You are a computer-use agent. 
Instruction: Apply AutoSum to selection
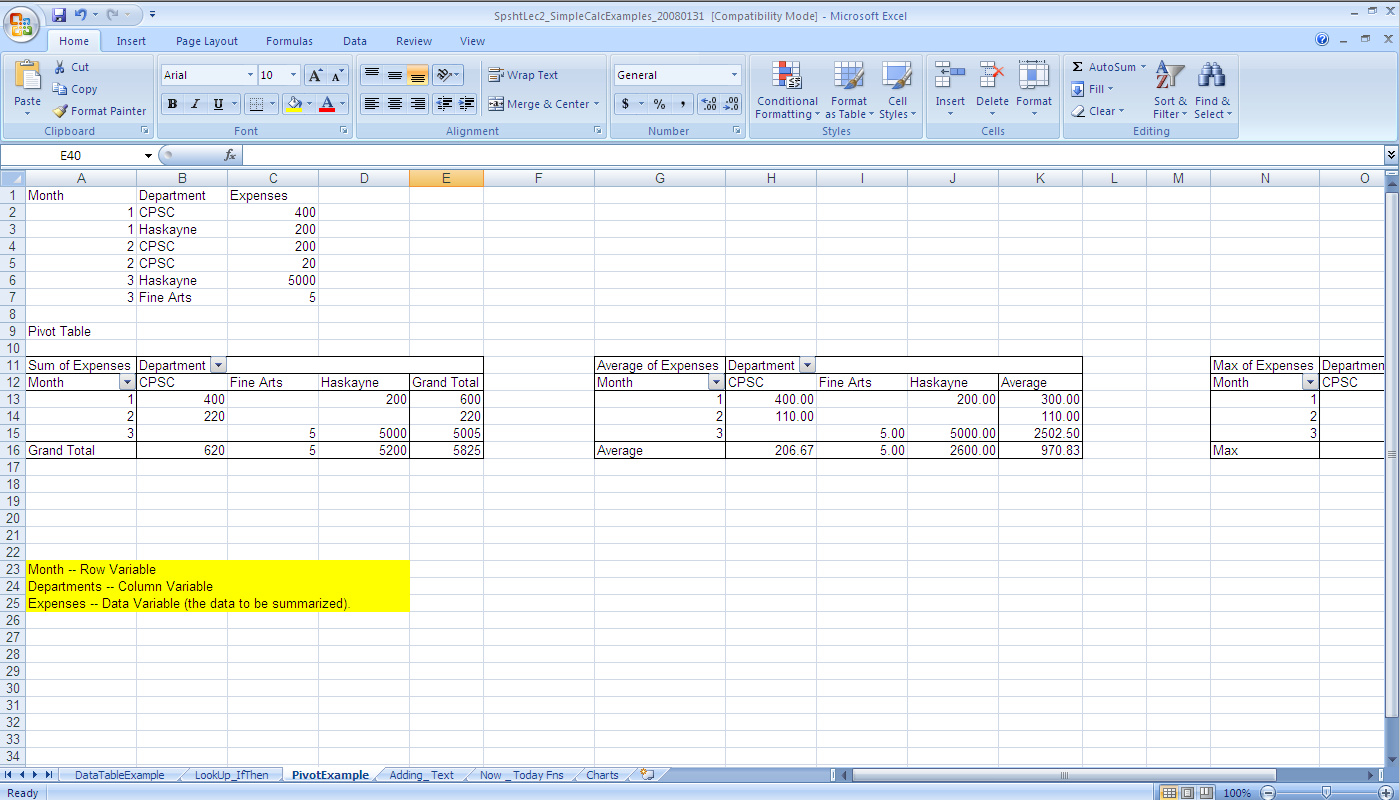click(x=1107, y=66)
